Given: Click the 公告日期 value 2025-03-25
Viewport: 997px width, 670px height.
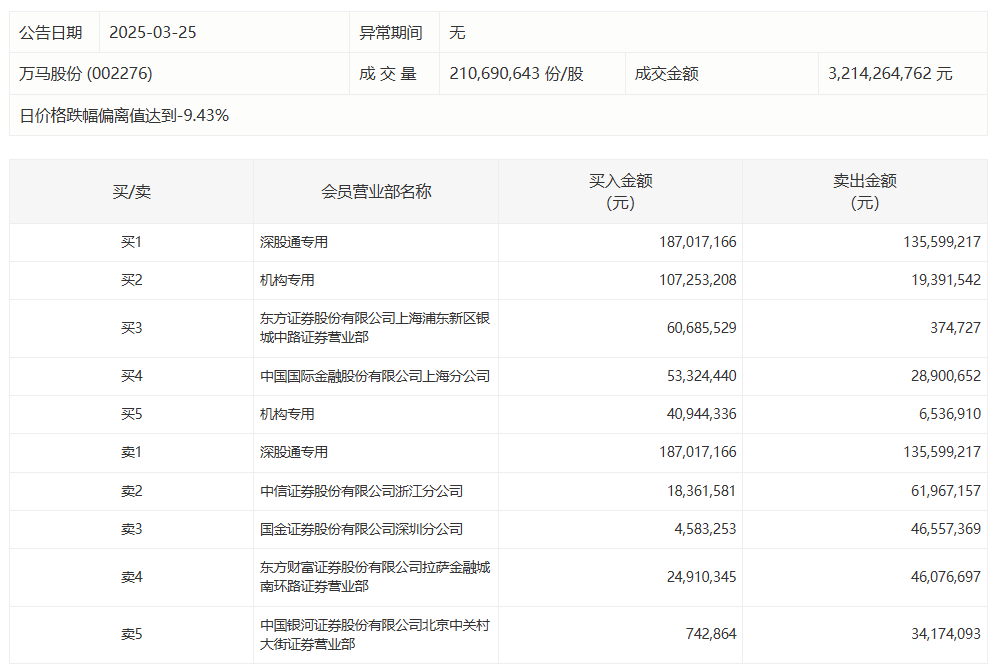Looking at the screenshot, I should click(153, 32).
